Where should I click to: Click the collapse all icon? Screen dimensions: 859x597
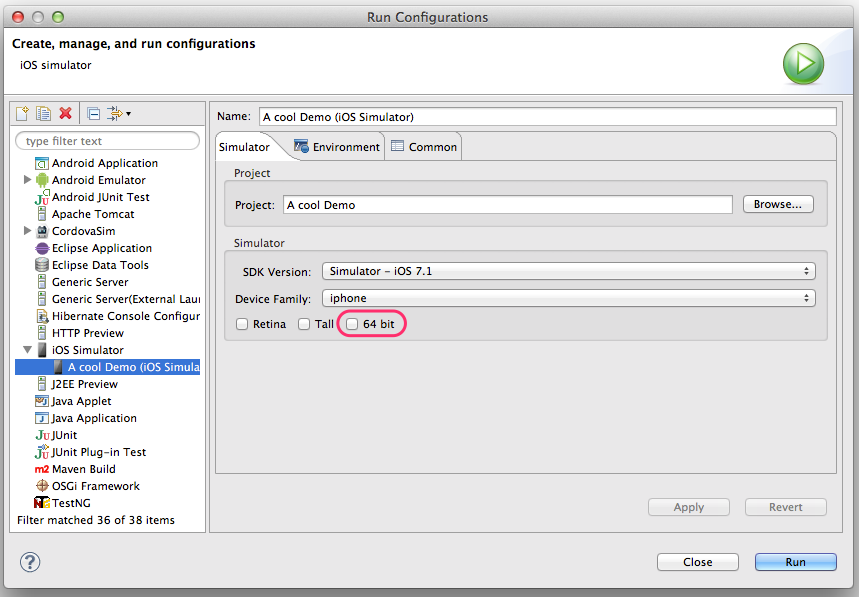94,114
